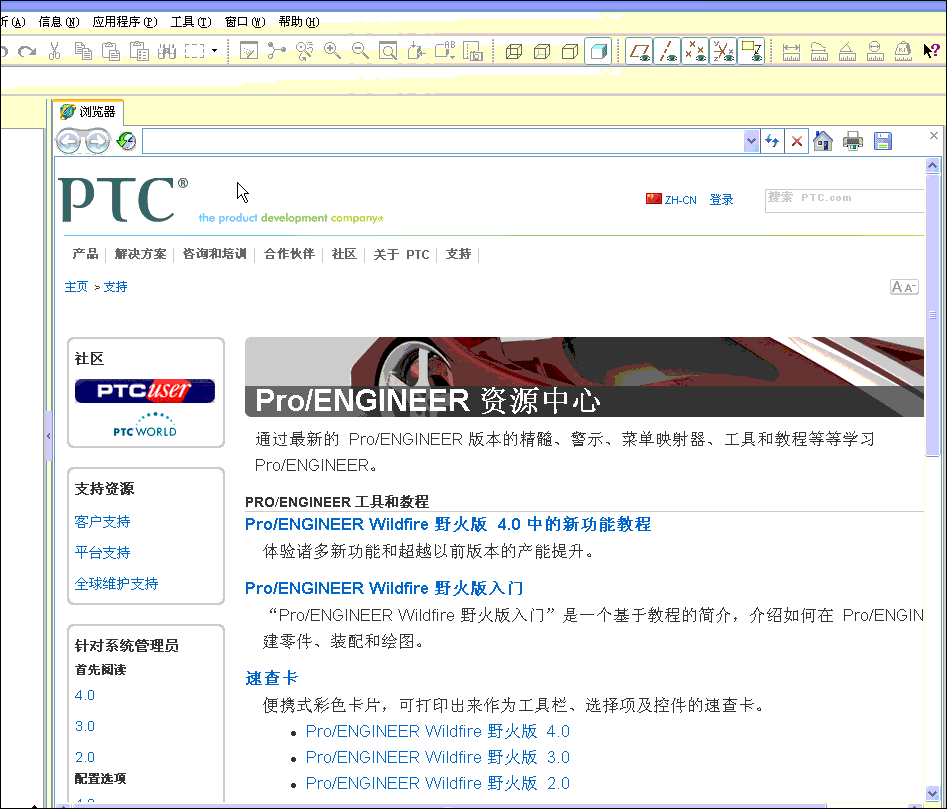This screenshot has width=947, height=809.
Task: Switch to Hidden Line display
Action: 542,51
